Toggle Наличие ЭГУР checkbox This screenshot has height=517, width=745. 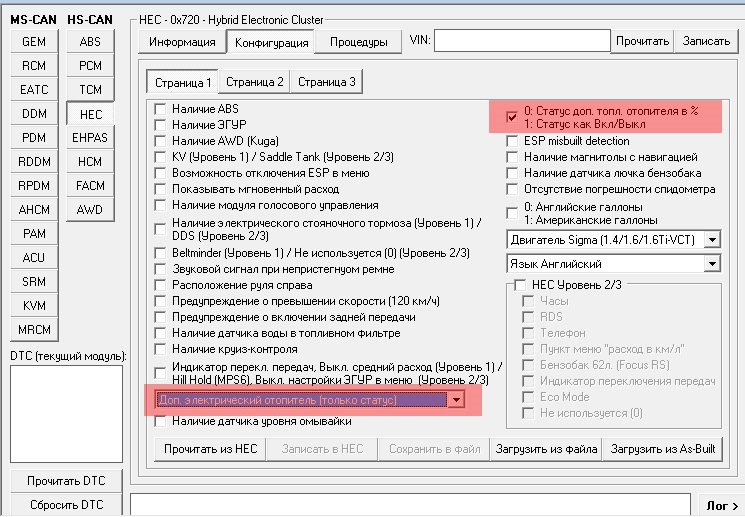(x=160, y=125)
